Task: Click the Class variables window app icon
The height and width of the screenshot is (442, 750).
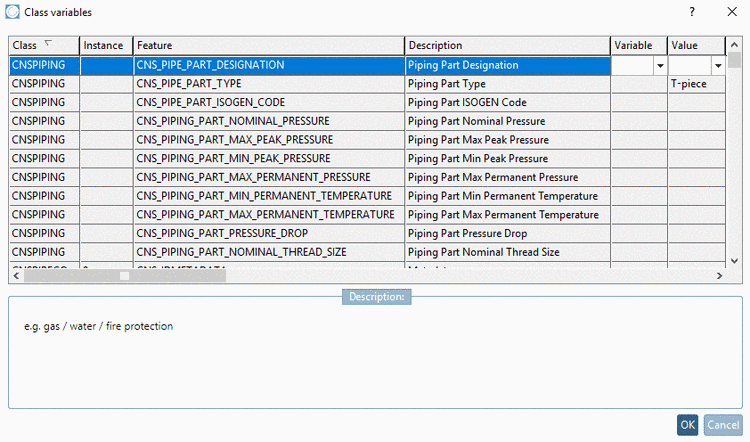Action: 12,12
